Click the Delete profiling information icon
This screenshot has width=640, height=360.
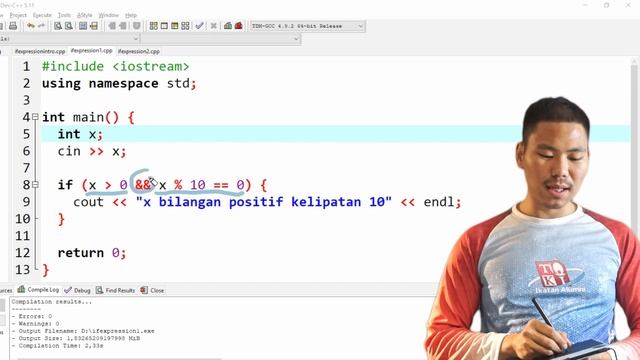(x=238, y=26)
